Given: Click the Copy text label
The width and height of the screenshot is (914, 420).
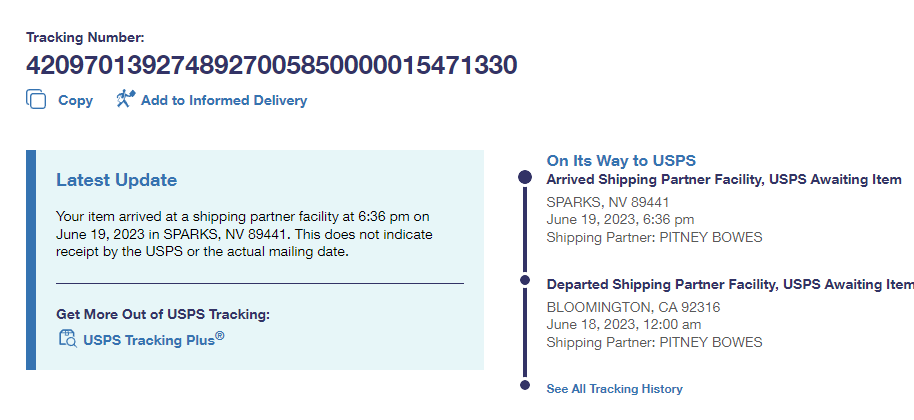Looking at the screenshot, I should (75, 100).
